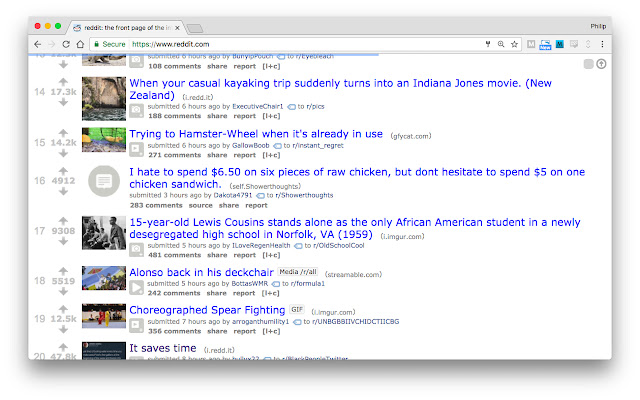The height and width of the screenshot is (400, 640).
Task: Click the address bar showing www.reddit.com
Action: (x=300, y=44)
